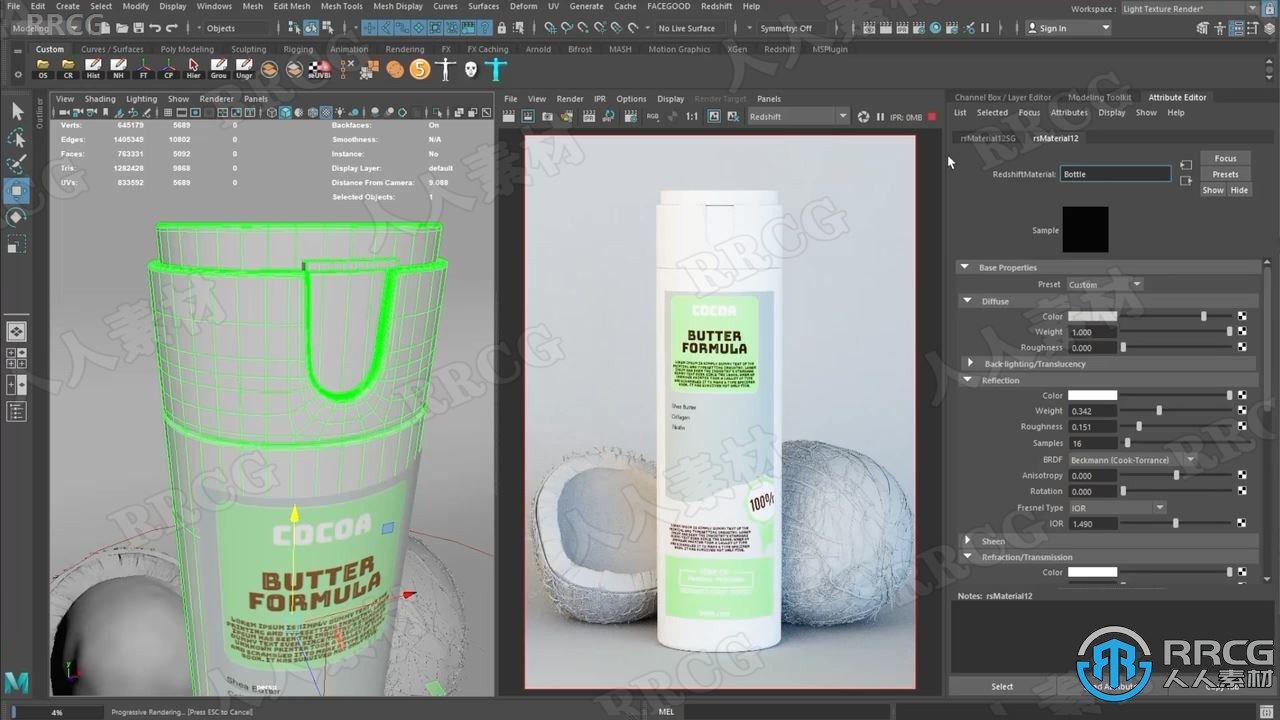The width and height of the screenshot is (1280, 720).
Task: Click the Ungr ungroup shelf icon
Action: coord(244,69)
